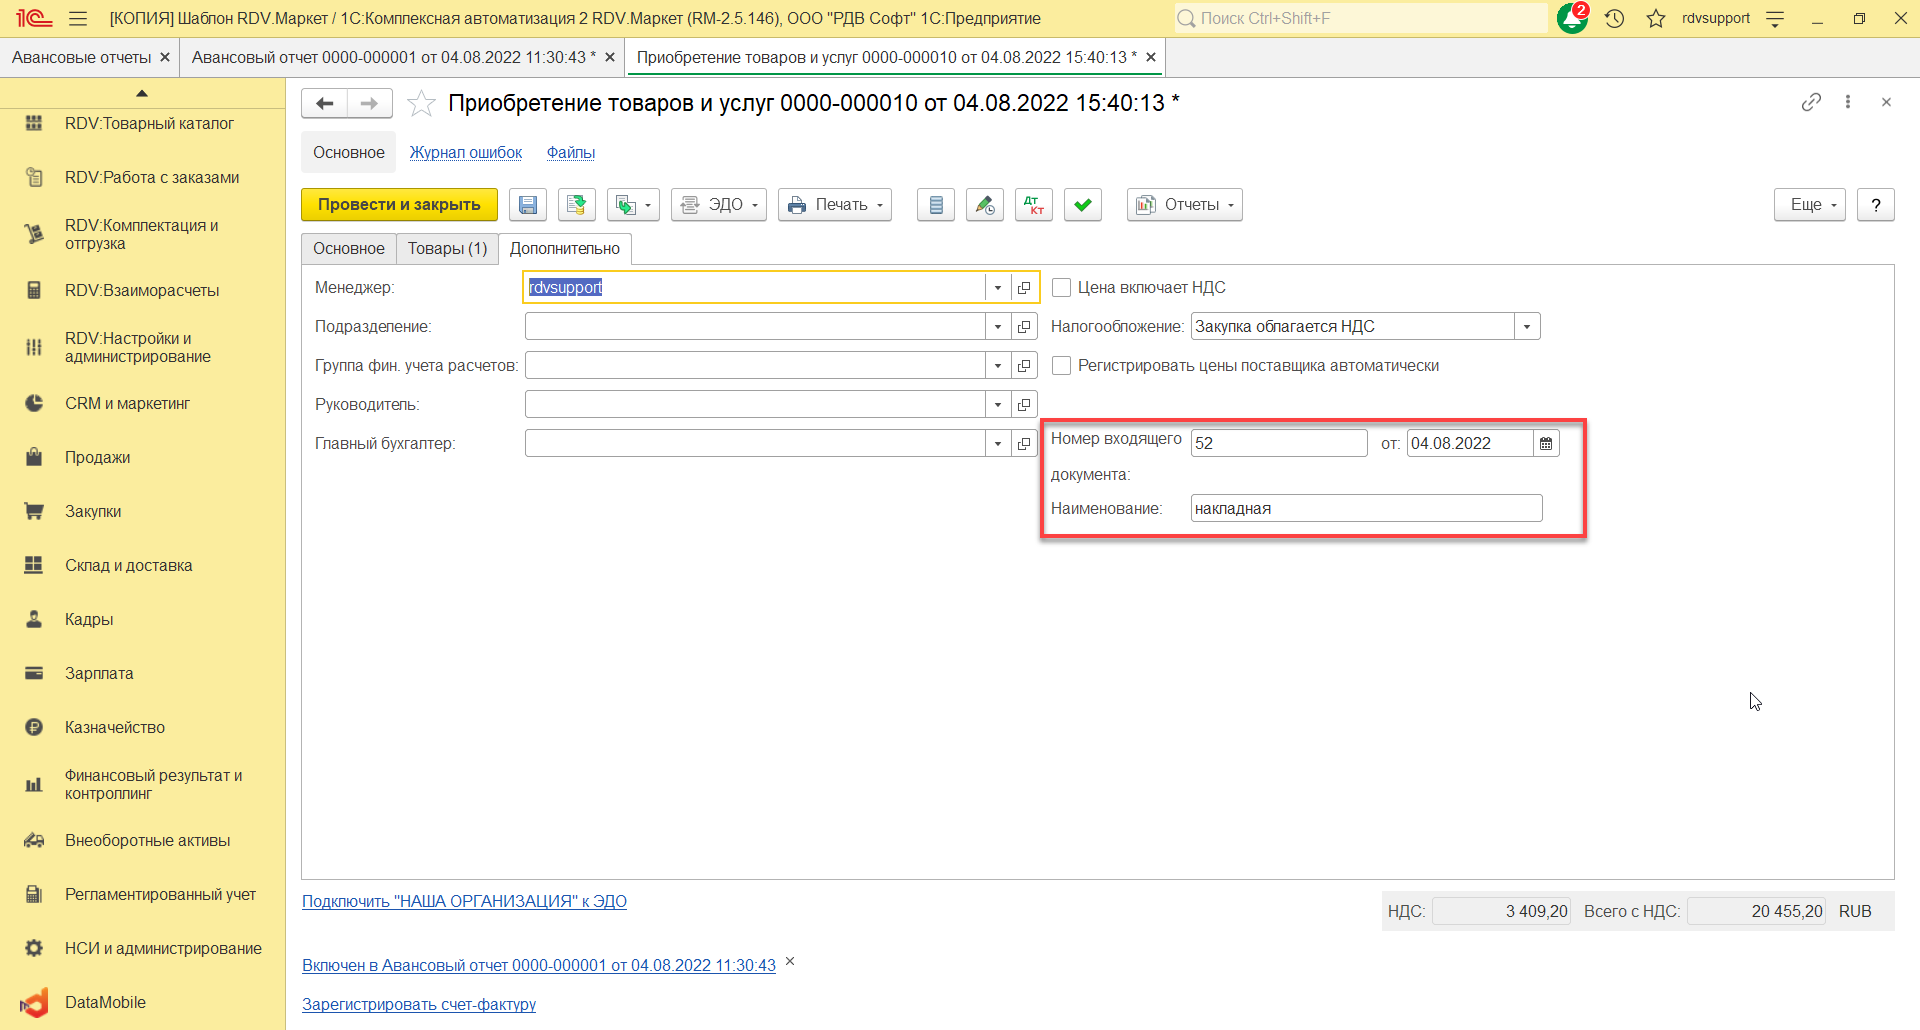This screenshot has width=1920, height=1030.
Task: Open notifications bell with badge
Action: [x=1572, y=18]
